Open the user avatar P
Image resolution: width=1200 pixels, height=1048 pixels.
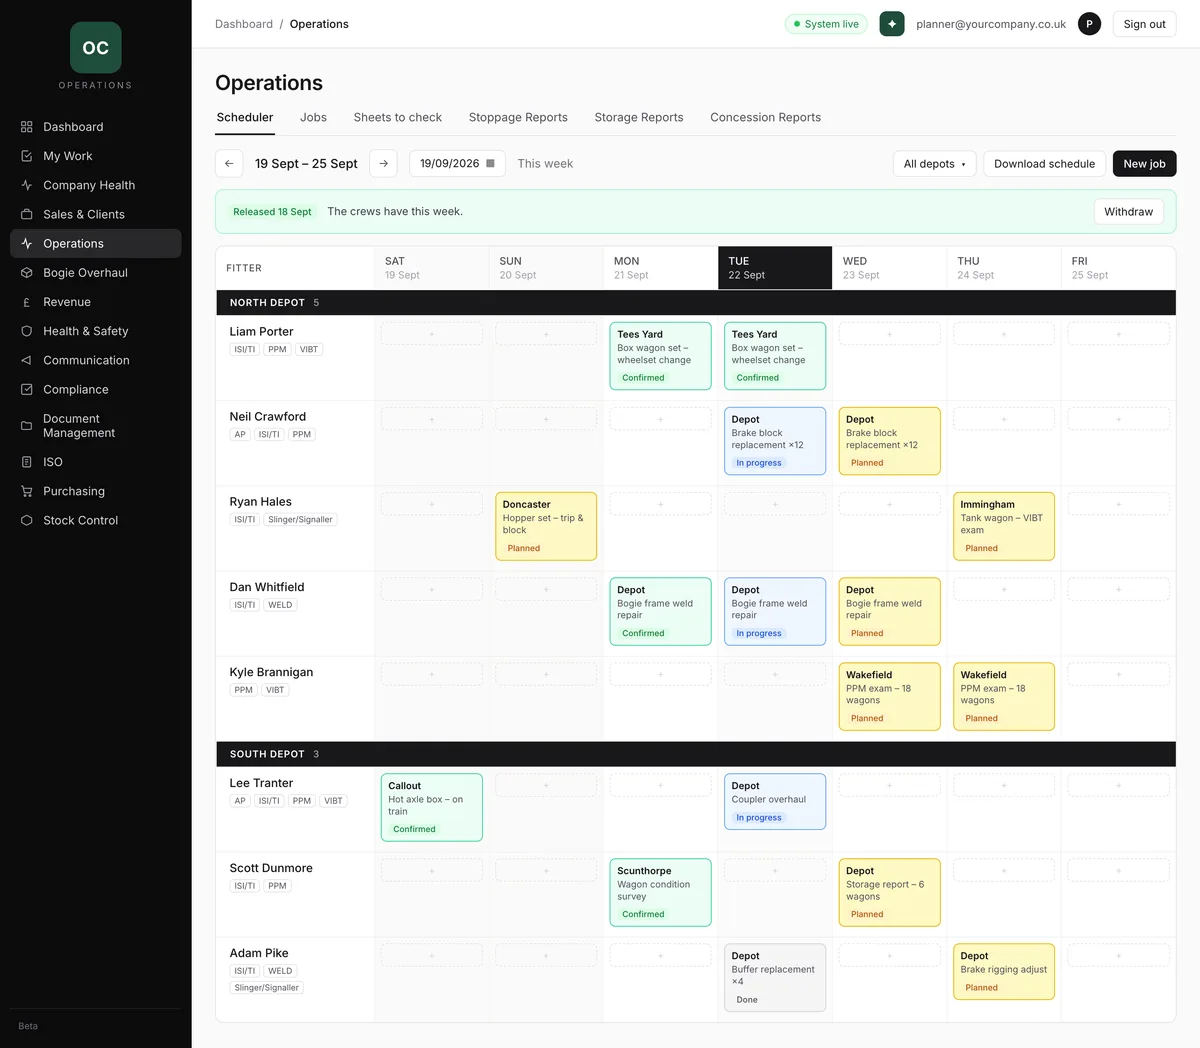coord(1090,24)
